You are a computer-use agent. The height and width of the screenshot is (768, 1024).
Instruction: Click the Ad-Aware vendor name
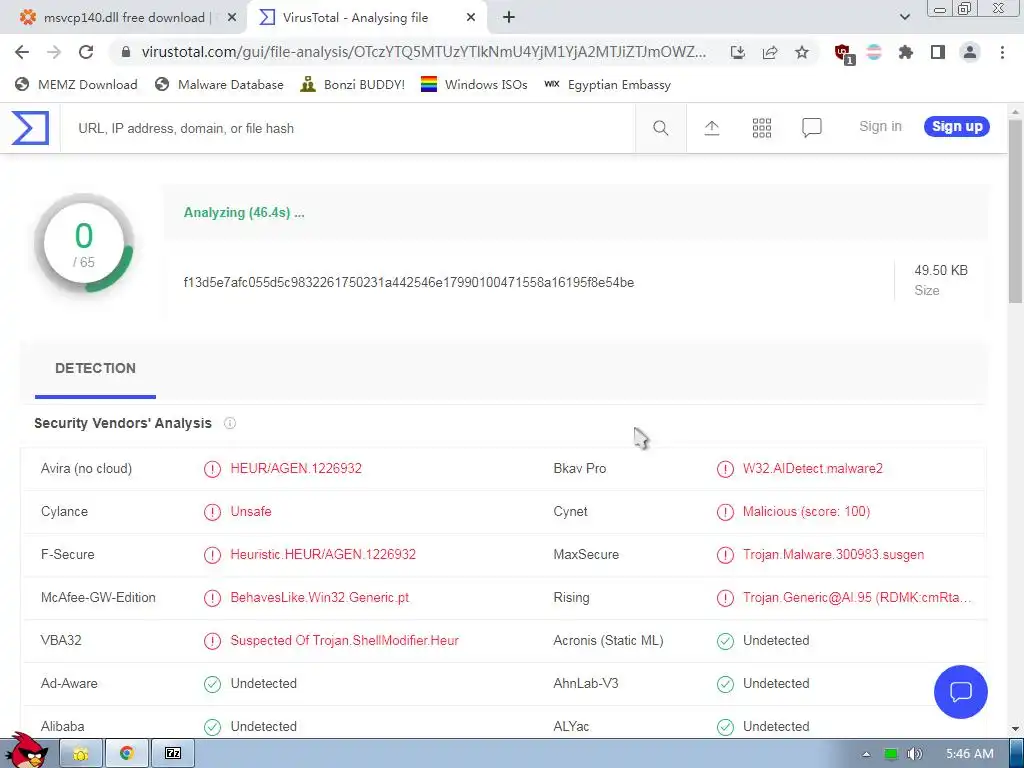pos(69,684)
